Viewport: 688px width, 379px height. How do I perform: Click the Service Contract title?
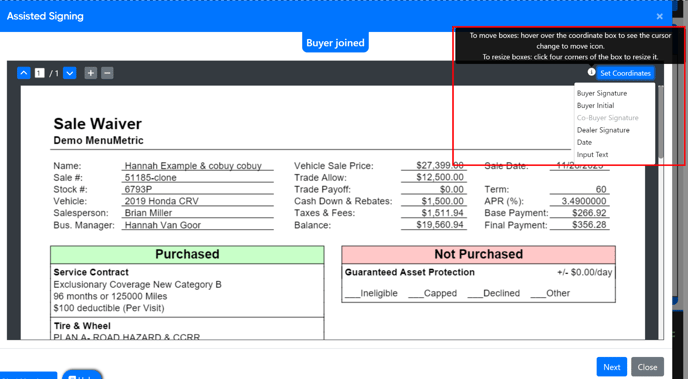[x=91, y=272]
